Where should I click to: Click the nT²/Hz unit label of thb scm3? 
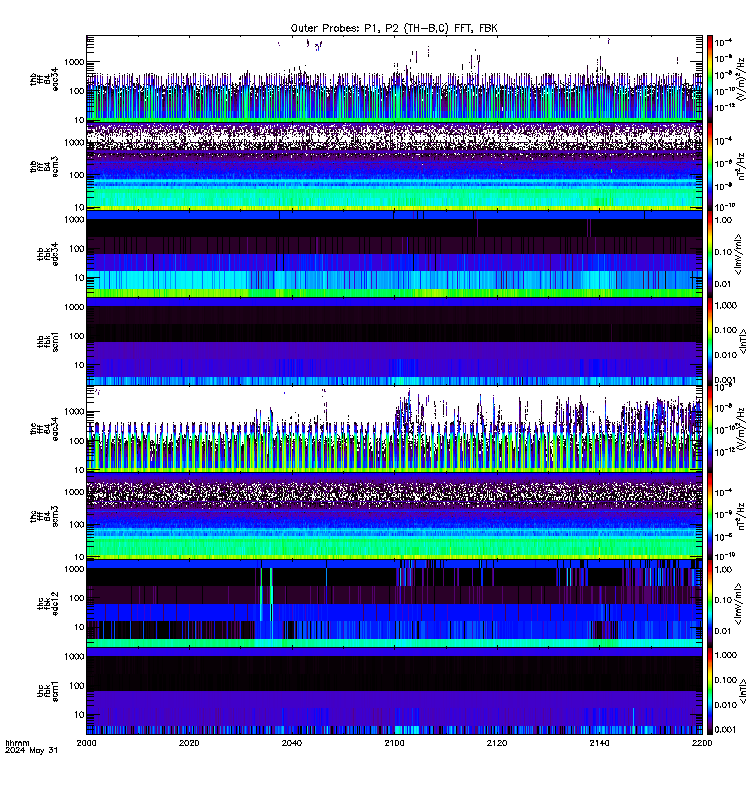click(x=741, y=166)
